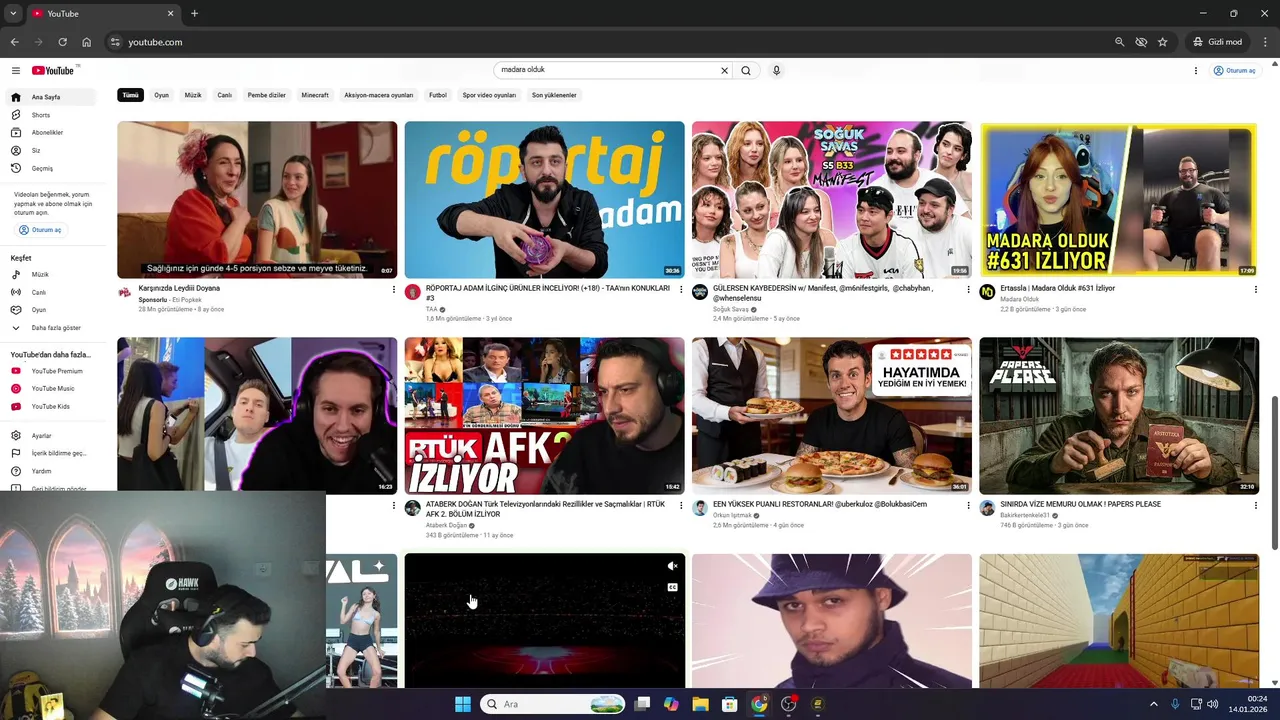Viewport: 1280px width, 720px height.
Task: Go to the browser home page button
Action: pos(87,42)
